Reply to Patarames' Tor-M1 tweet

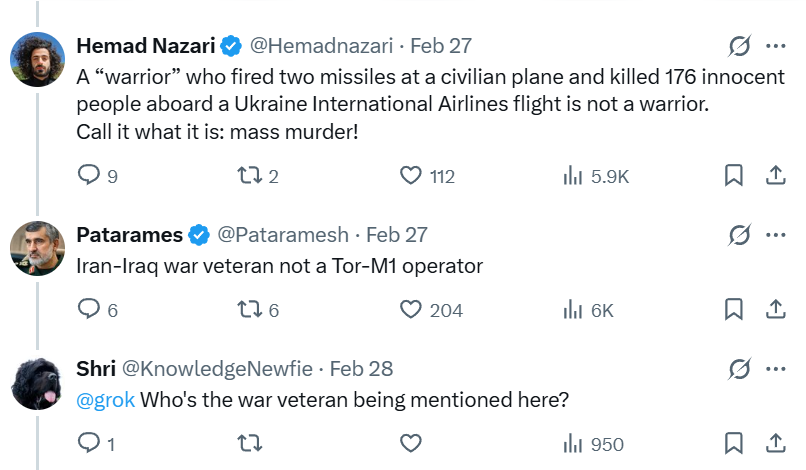coord(90,310)
